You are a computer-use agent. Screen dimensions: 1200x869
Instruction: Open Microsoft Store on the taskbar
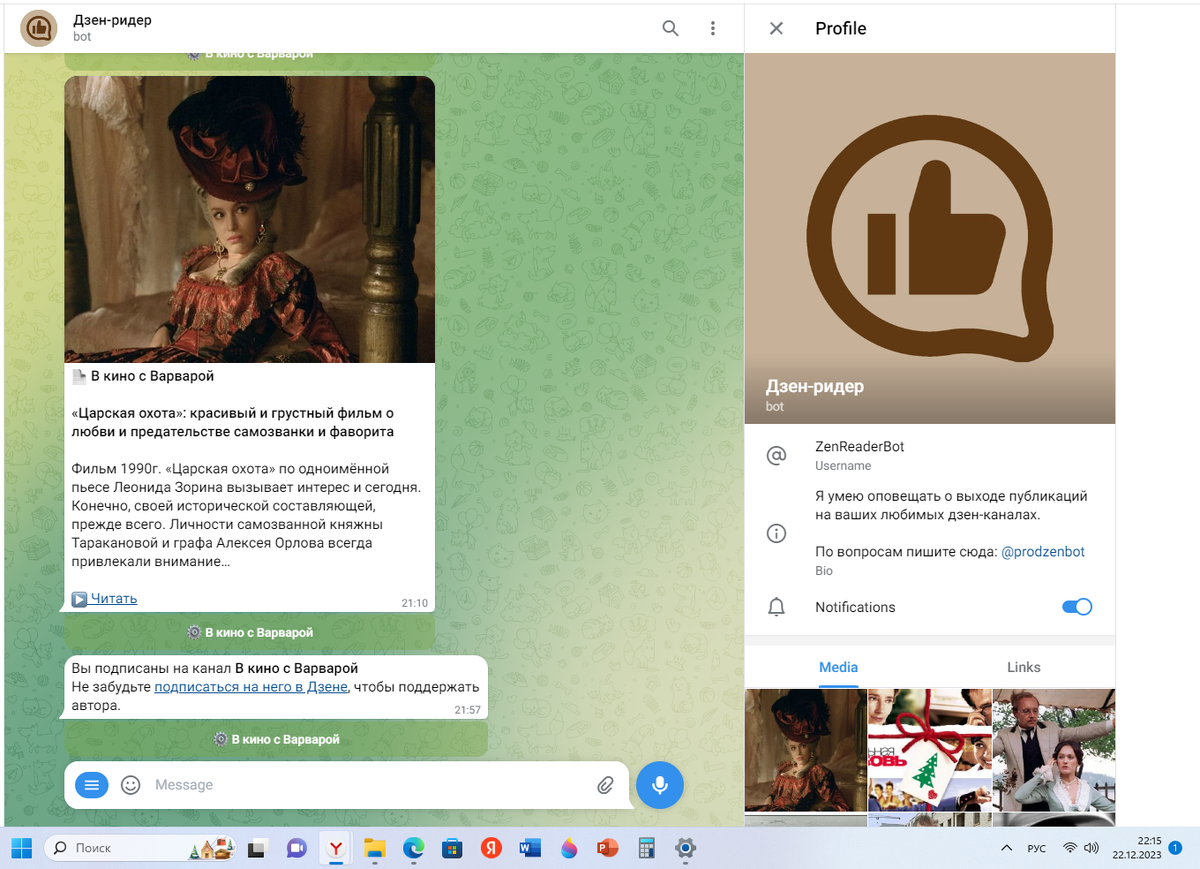(x=452, y=848)
